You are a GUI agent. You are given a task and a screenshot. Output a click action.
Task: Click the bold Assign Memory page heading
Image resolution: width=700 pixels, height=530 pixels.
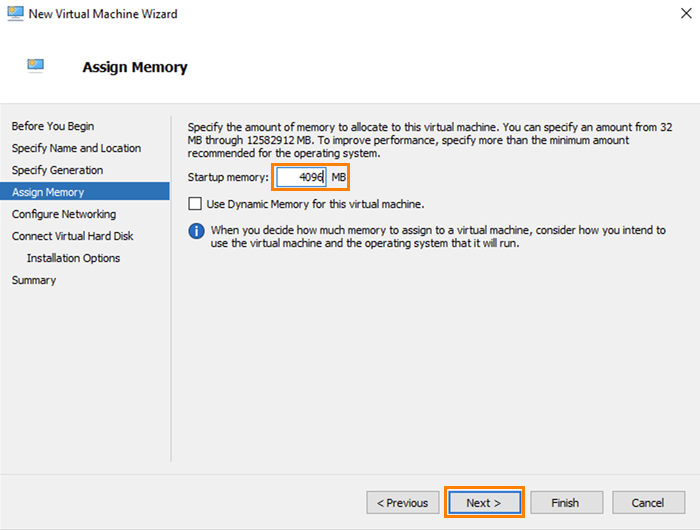pos(134,68)
